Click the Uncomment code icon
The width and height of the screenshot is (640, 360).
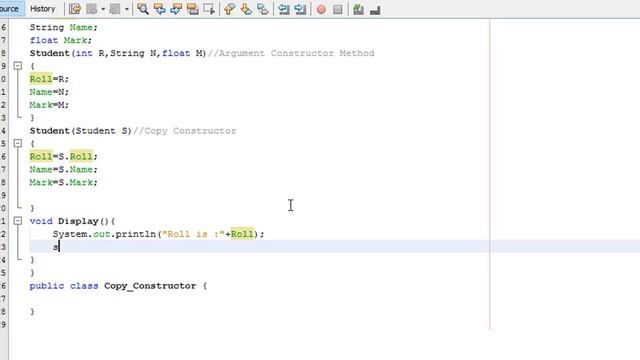pos(375,9)
